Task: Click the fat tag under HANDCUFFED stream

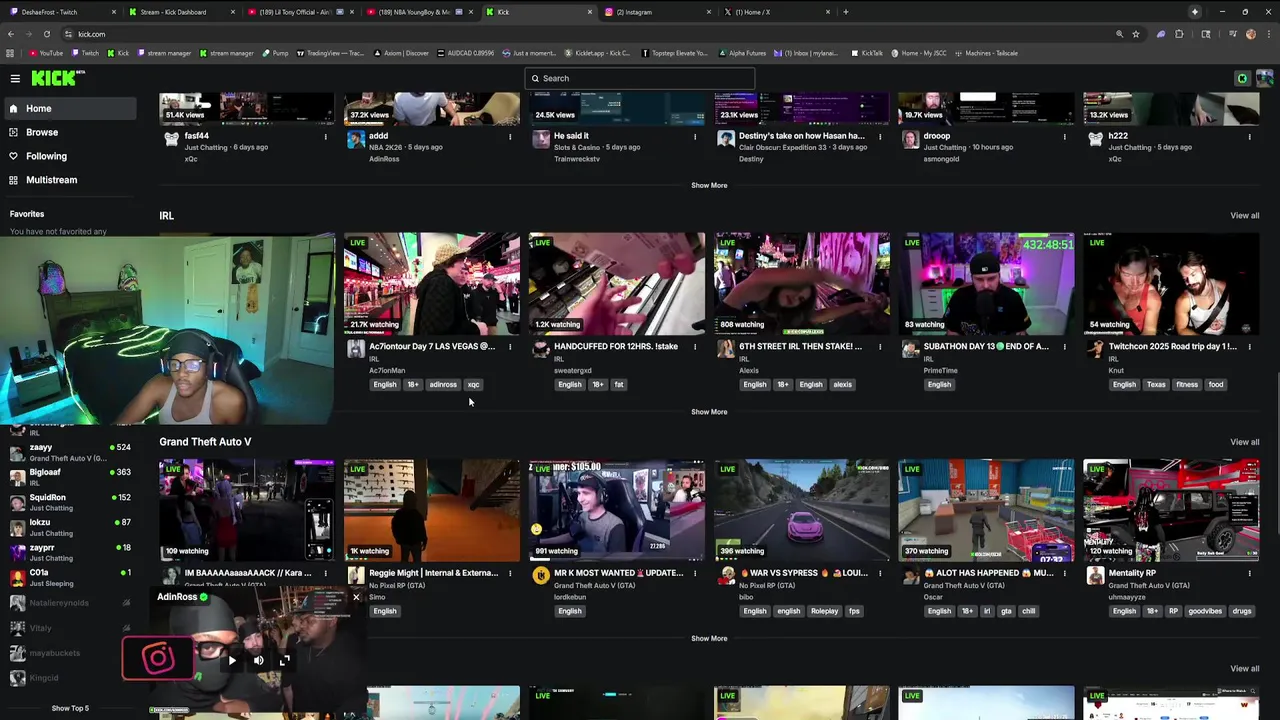Action: 619,384
